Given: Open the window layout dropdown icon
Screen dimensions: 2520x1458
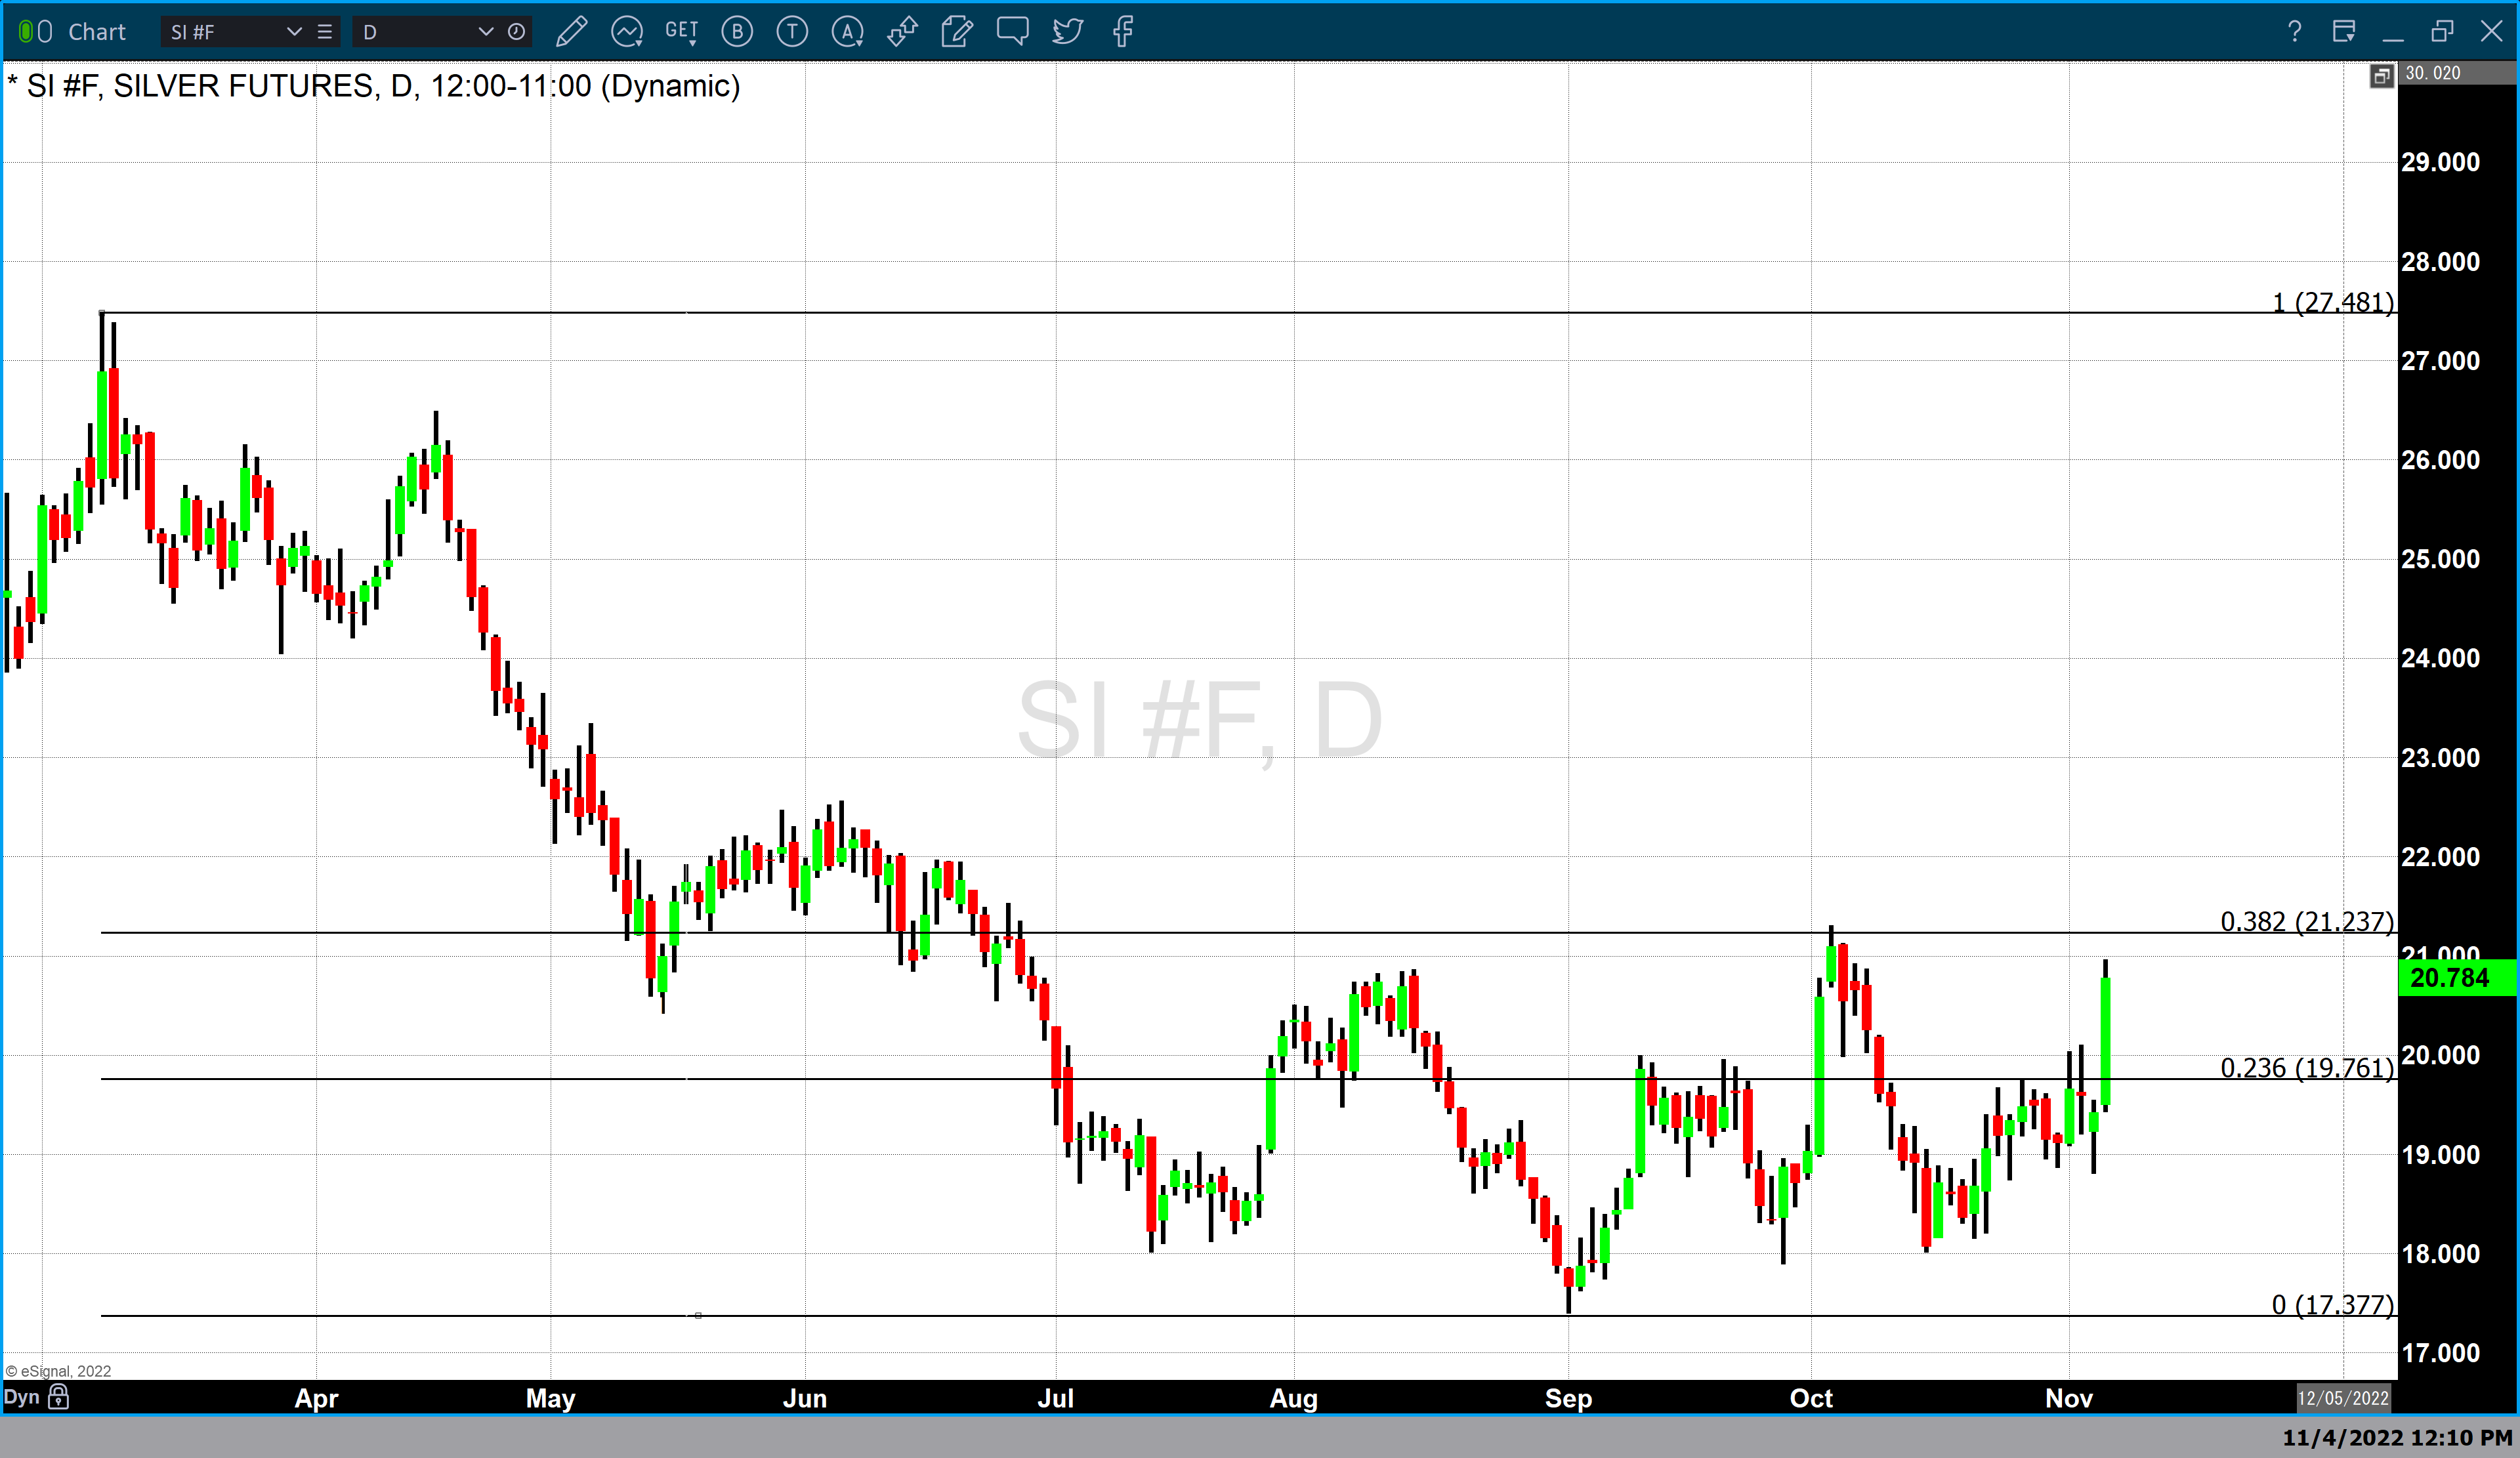Looking at the screenshot, I should tap(2344, 32).
